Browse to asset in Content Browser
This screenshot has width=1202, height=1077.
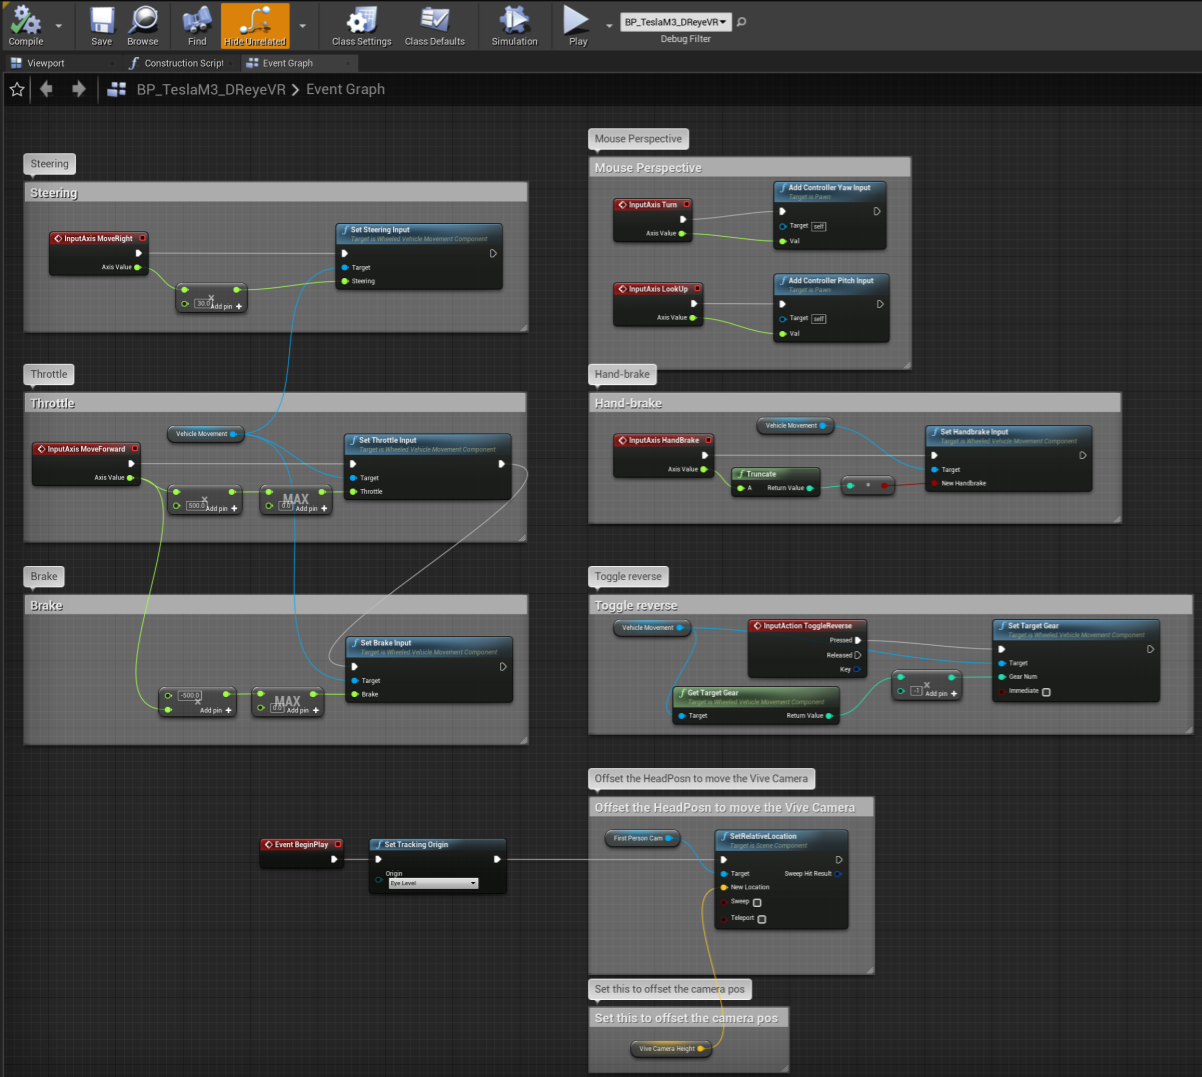(143, 26)
